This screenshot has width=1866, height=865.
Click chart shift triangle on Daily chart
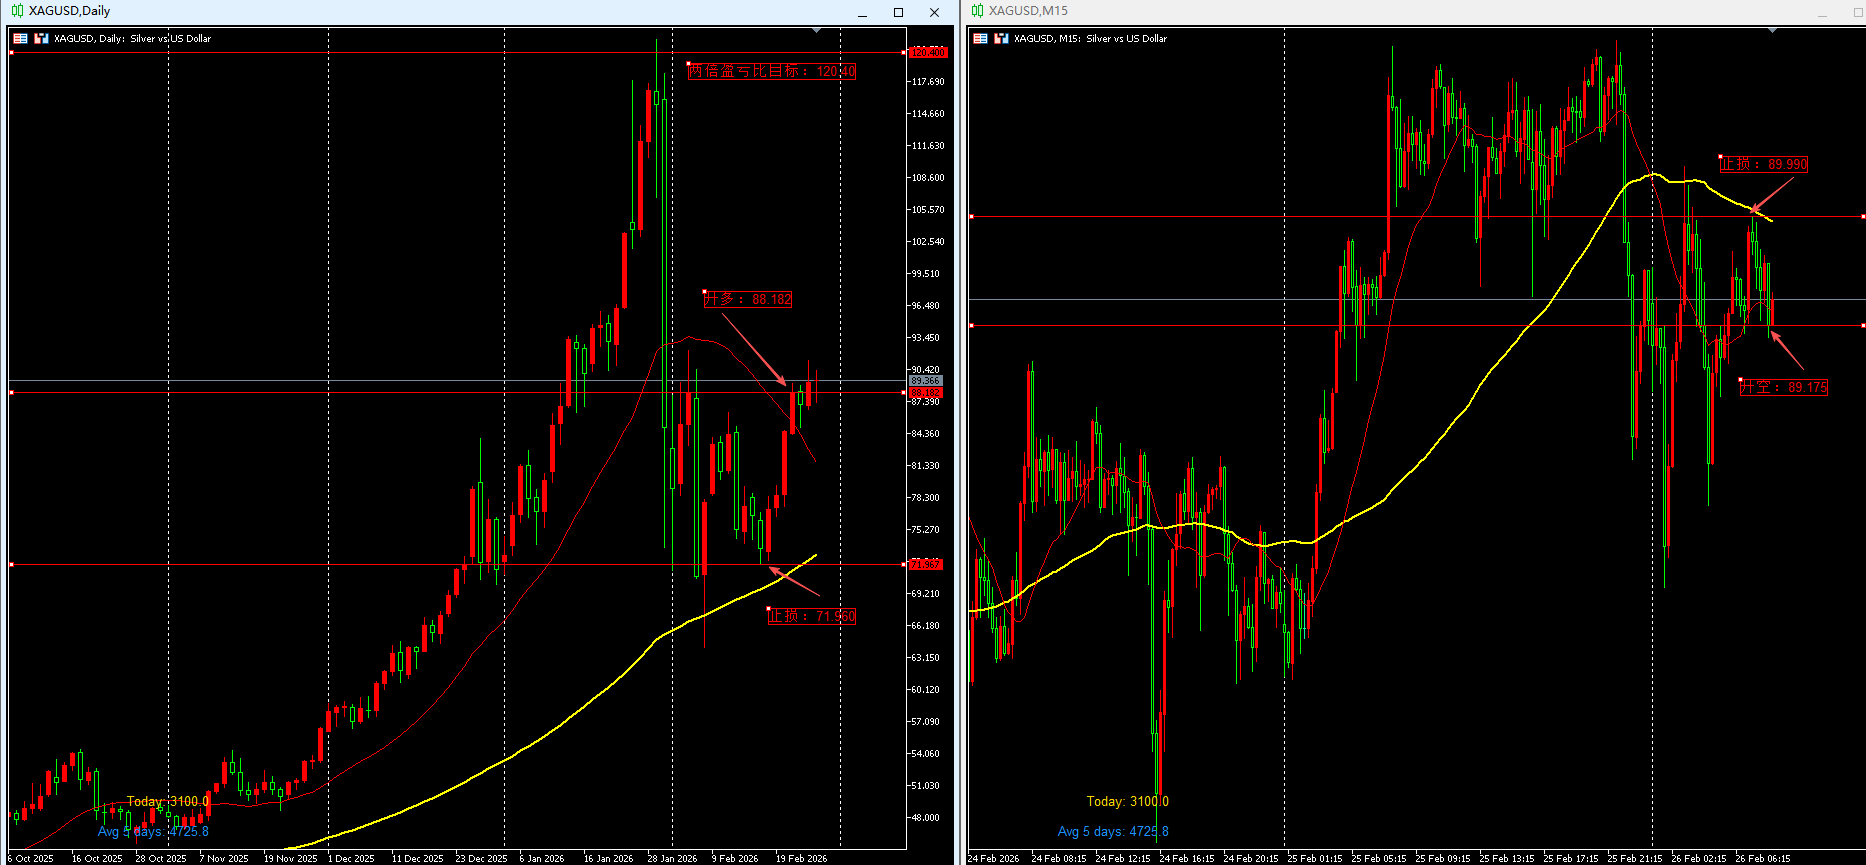(817, 31)
